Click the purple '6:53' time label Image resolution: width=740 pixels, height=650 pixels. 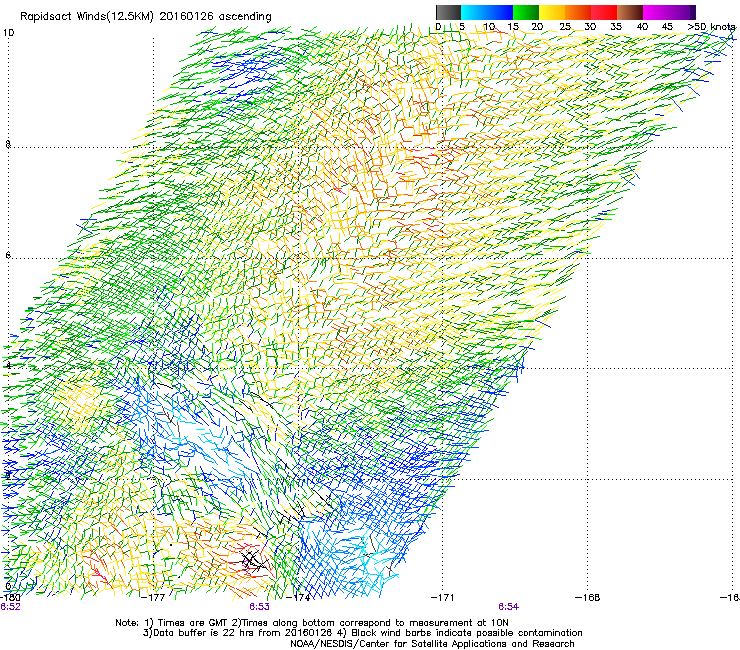tap(260, 607)
